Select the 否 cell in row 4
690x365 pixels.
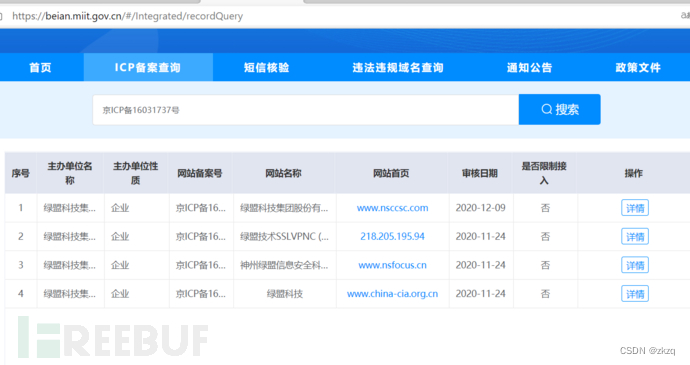pyautogui.click(x=545, y=294)
